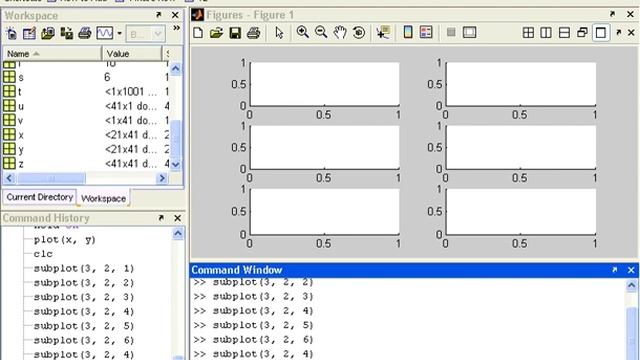Tile figures in a grid layout

click(x=528, y=33)
